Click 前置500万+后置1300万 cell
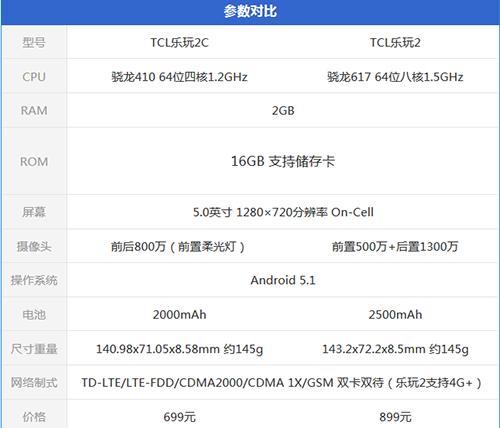The height and width of the screenshot is (428, 500). click(395, 247)
